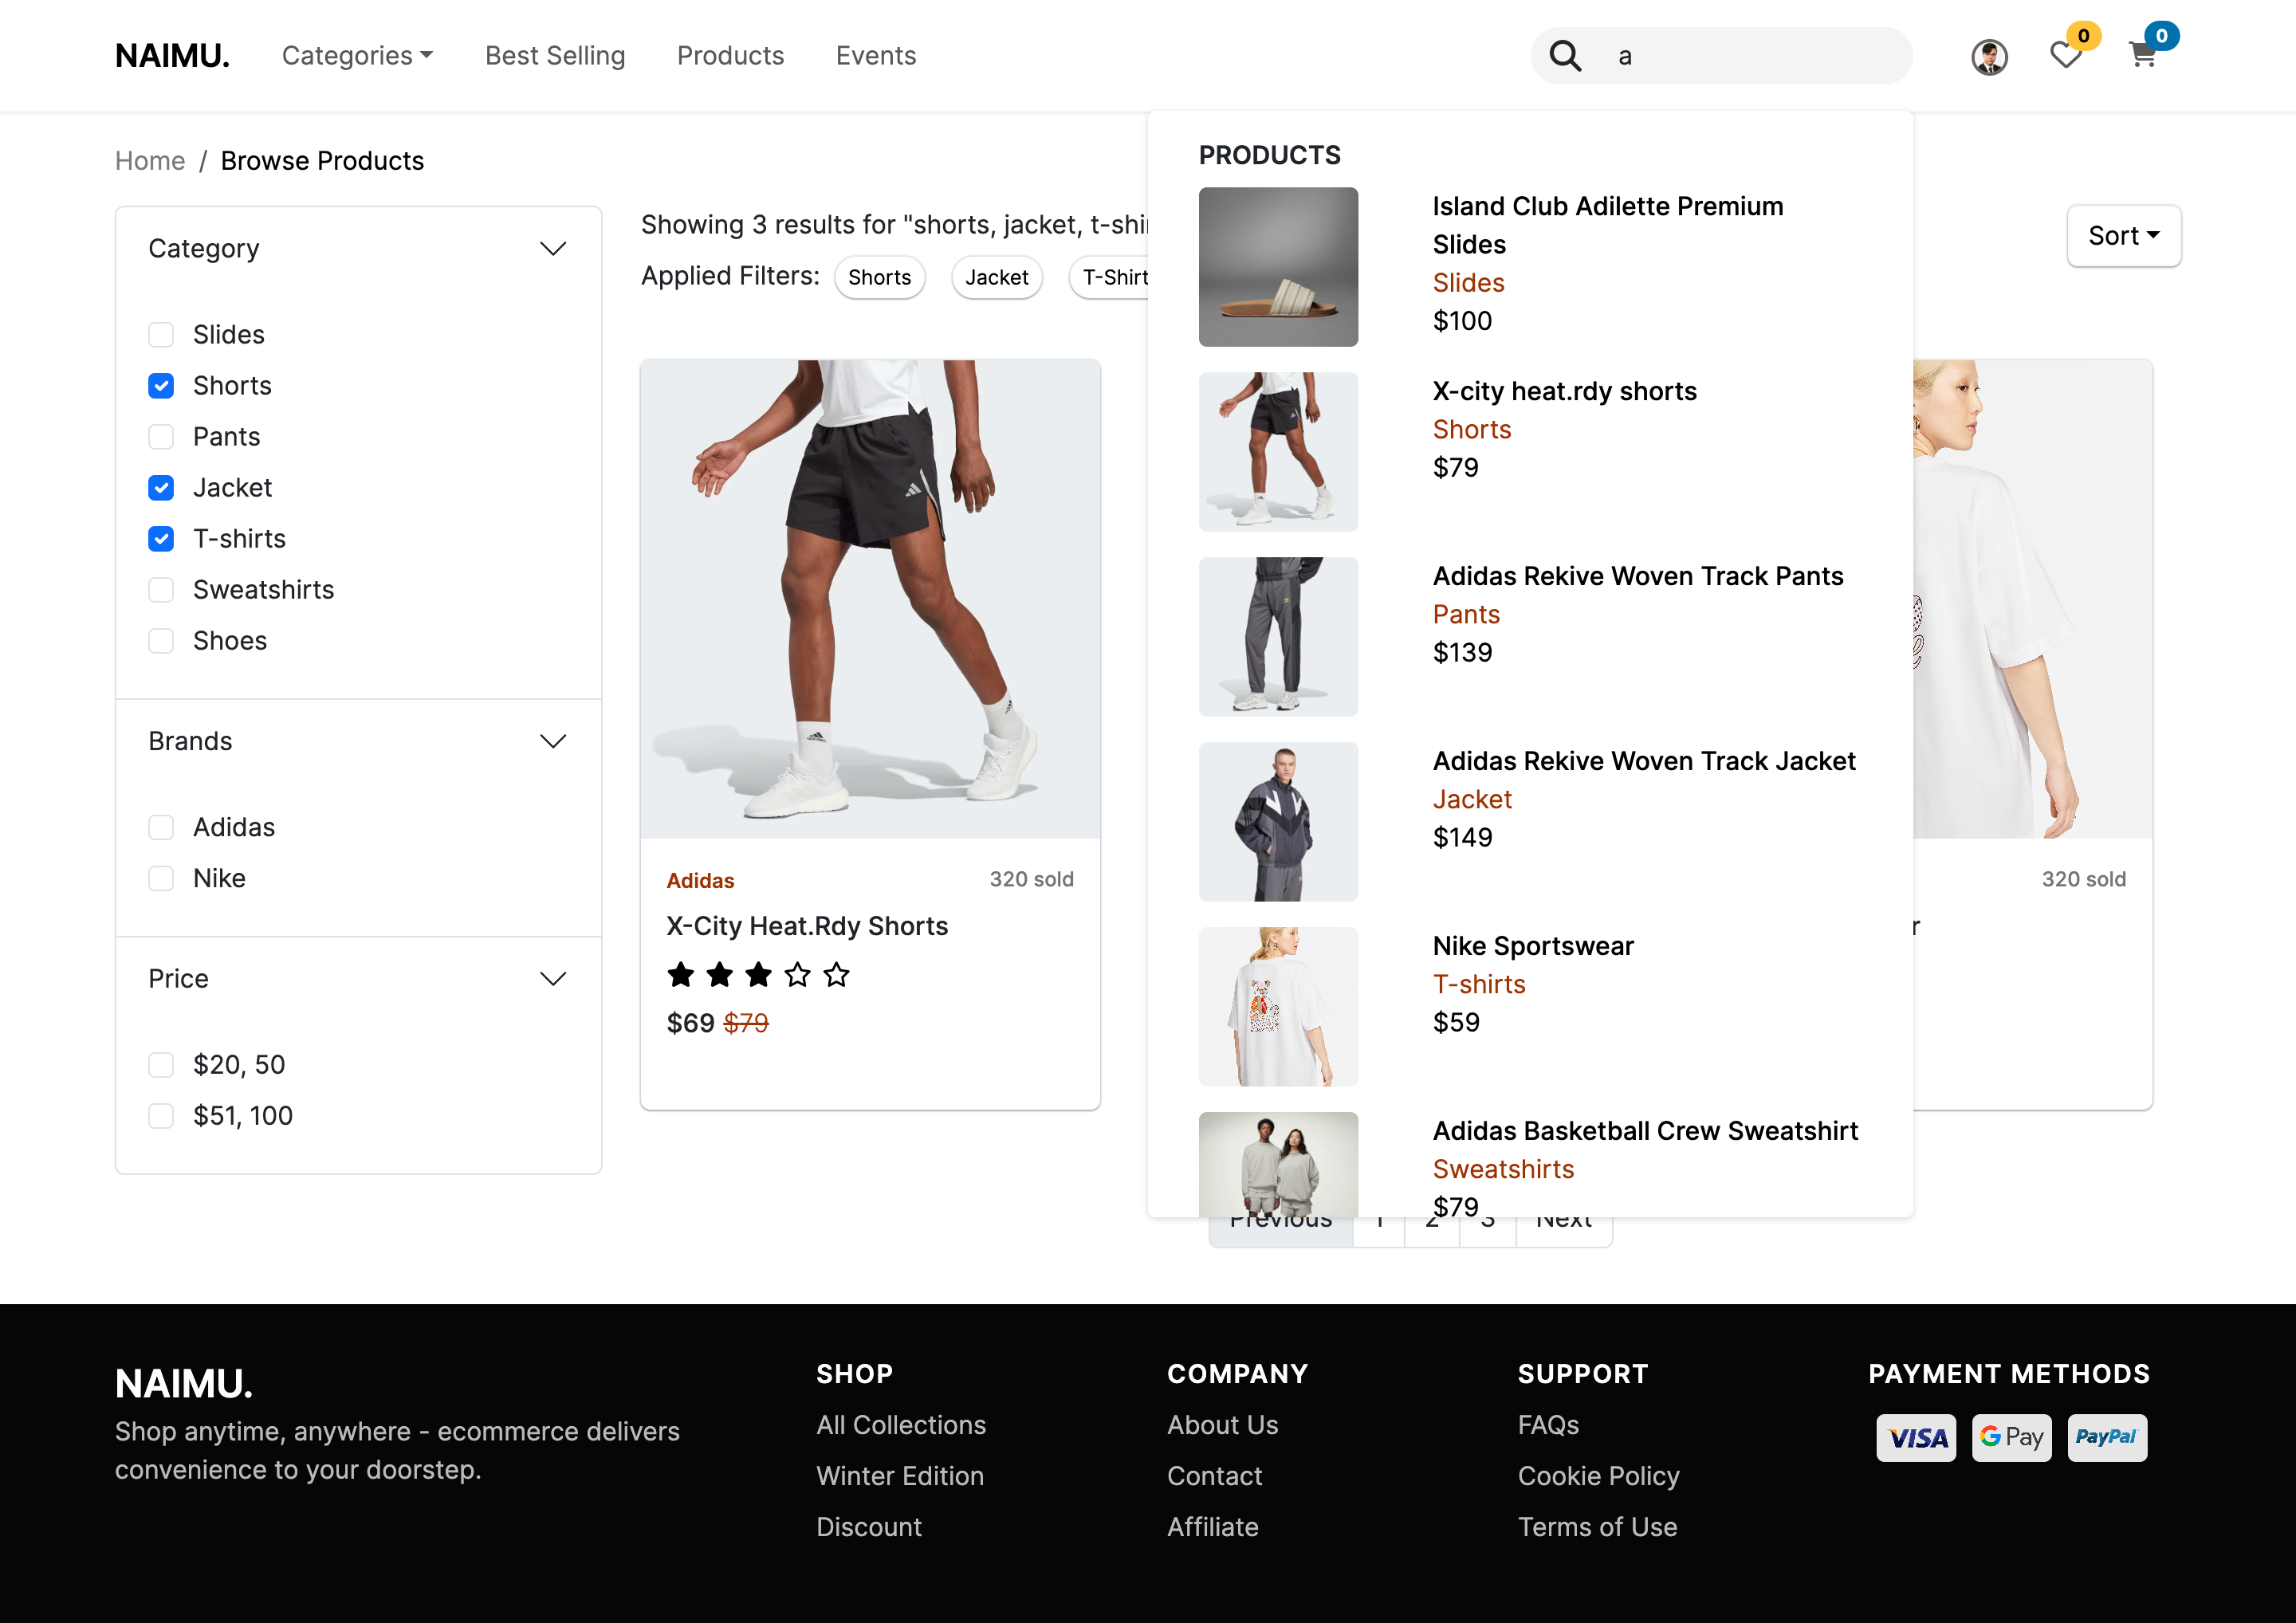Go to Best Selling page
This screenshot has width=2296, height=1623.
pyautogui.click(x=555, y=56)
